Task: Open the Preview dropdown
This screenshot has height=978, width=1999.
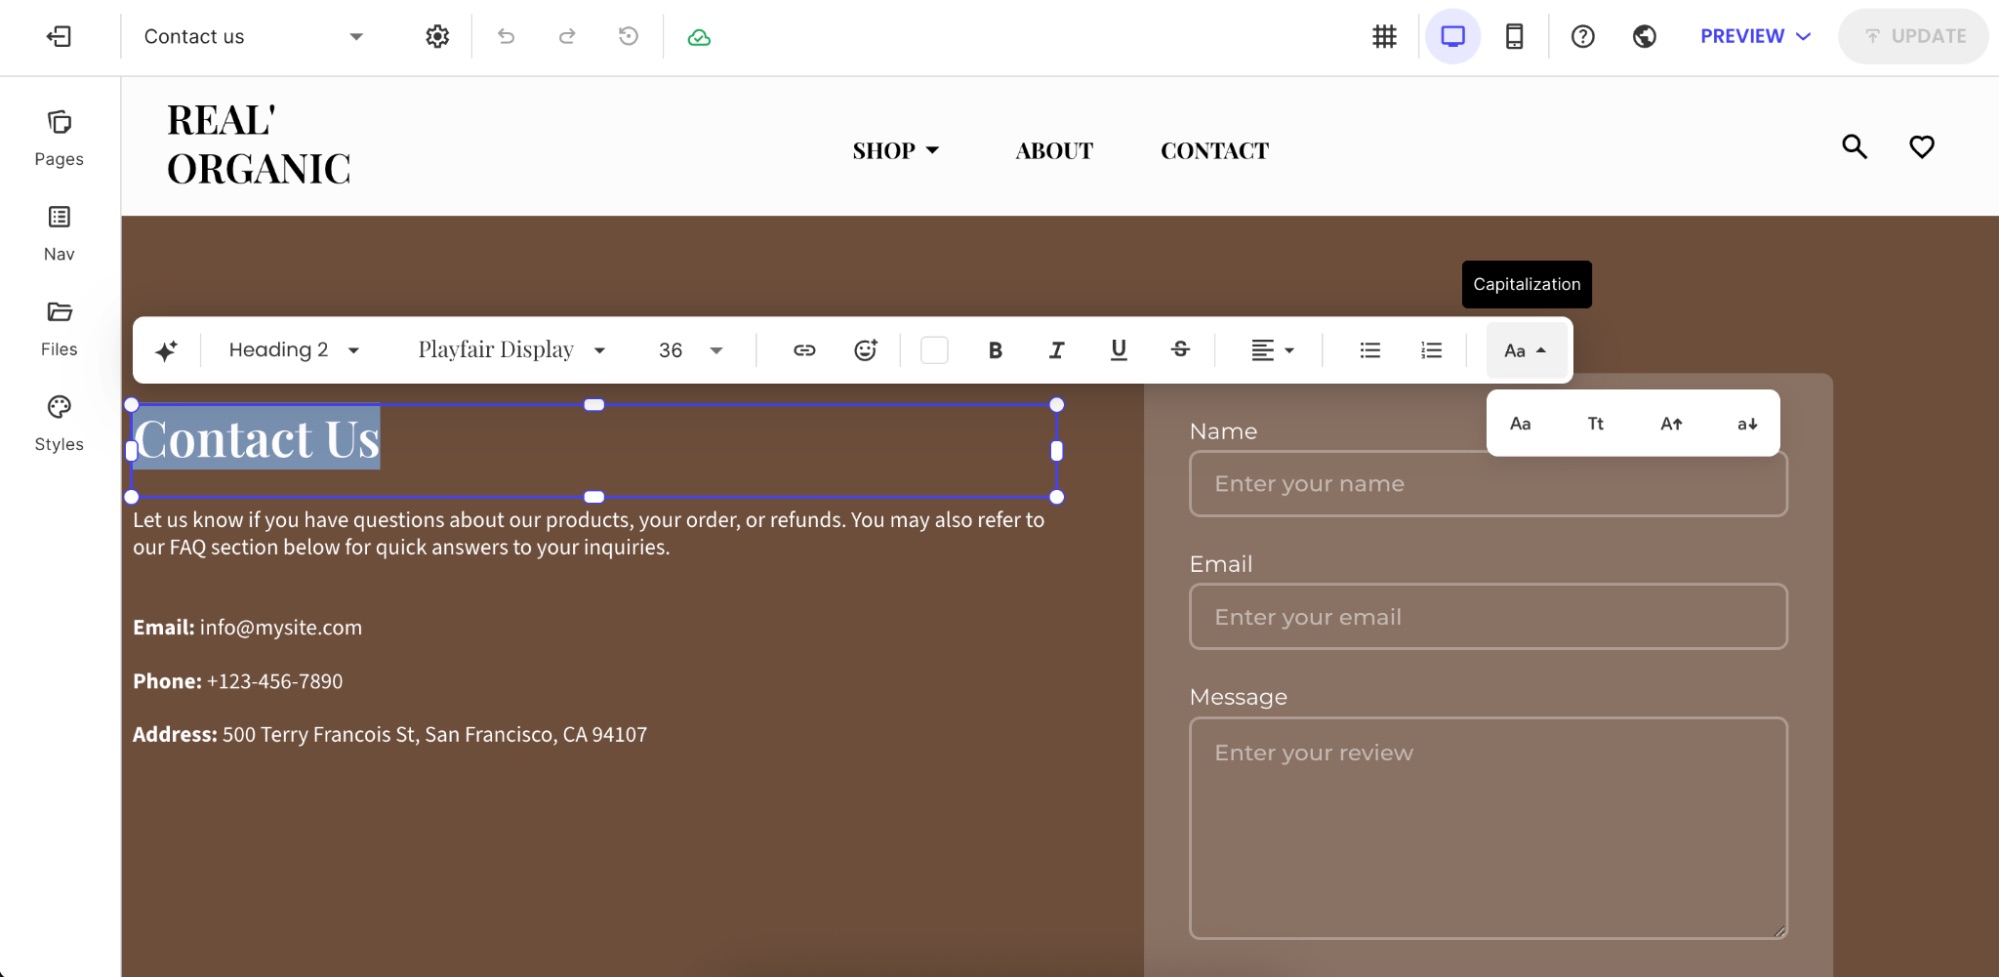Action: 1756,36
